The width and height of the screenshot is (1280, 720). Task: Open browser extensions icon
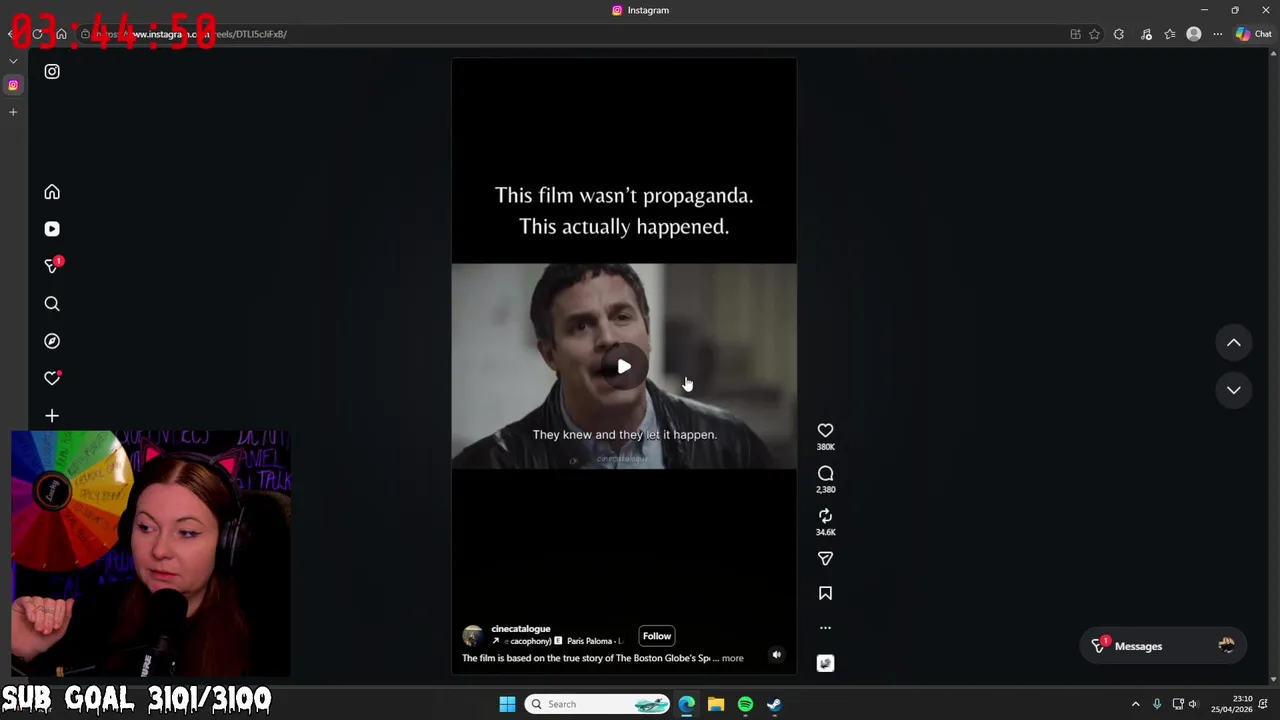[x=1119, y=34]
